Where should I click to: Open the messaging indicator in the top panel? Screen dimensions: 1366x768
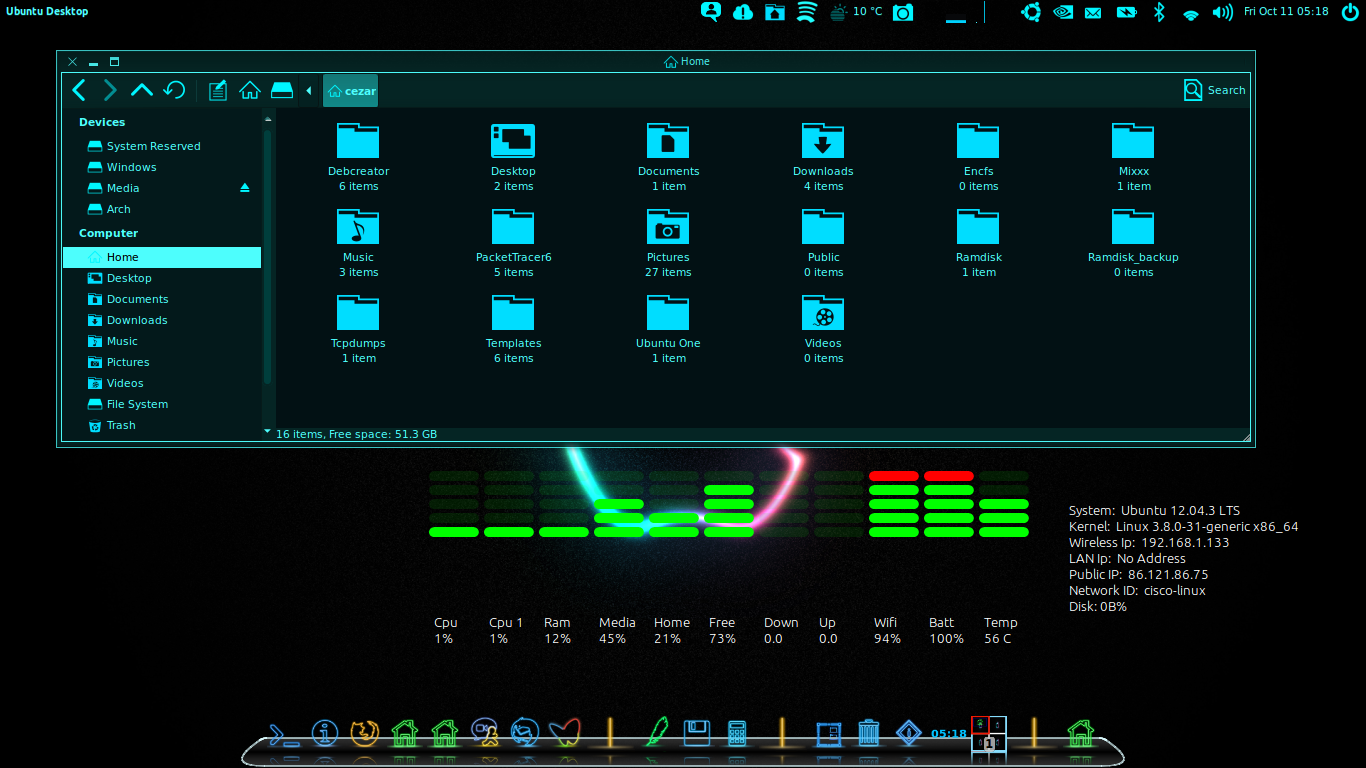point(711,12)
